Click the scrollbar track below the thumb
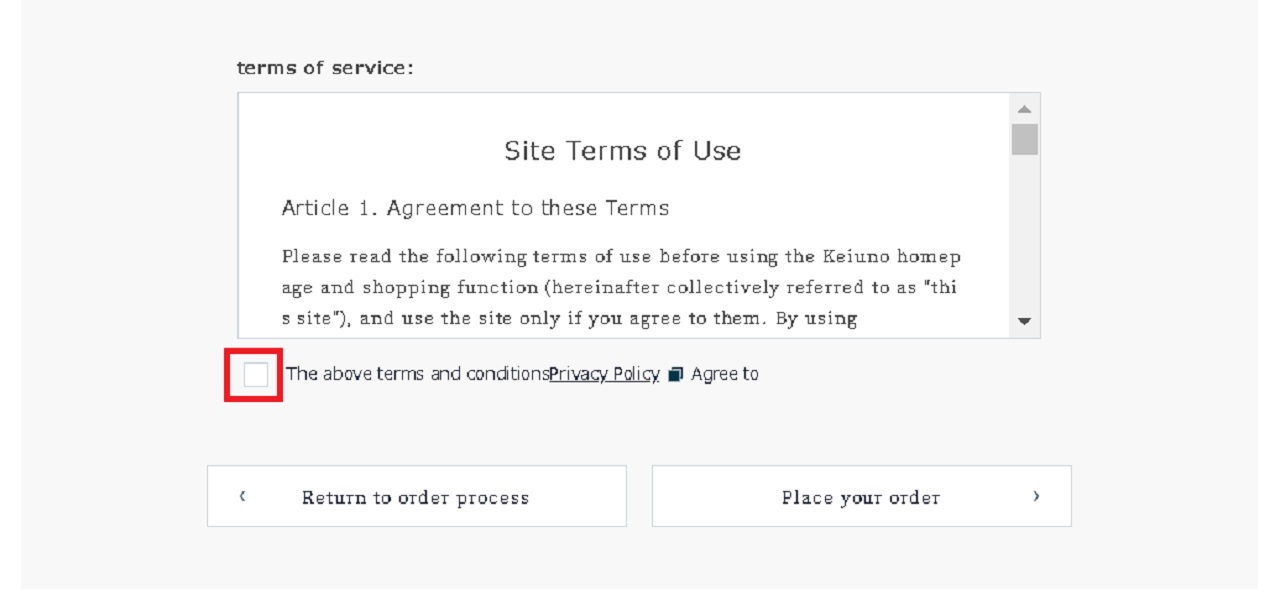The image size is (1275, 600). tap(1024, 232)
